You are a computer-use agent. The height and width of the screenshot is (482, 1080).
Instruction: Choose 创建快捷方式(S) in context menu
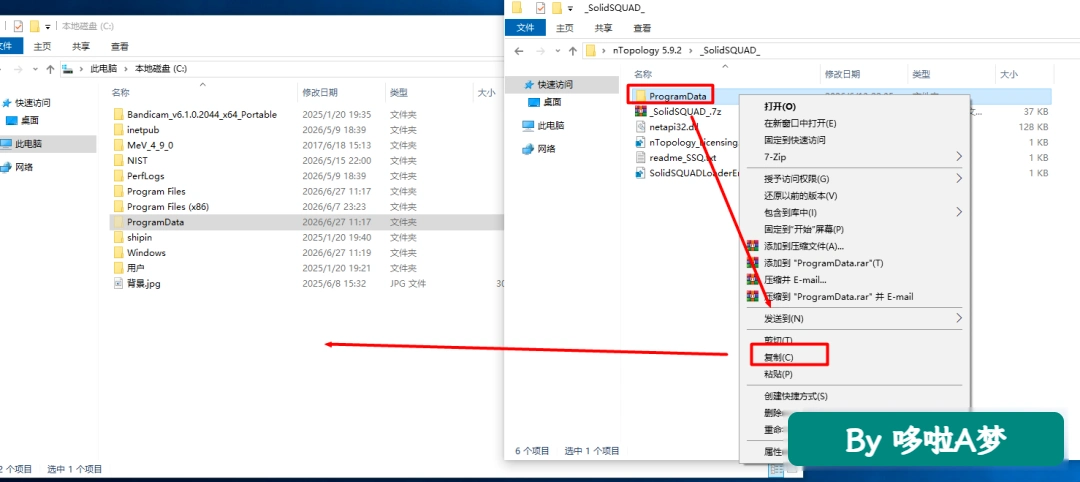tap(796, 396)
